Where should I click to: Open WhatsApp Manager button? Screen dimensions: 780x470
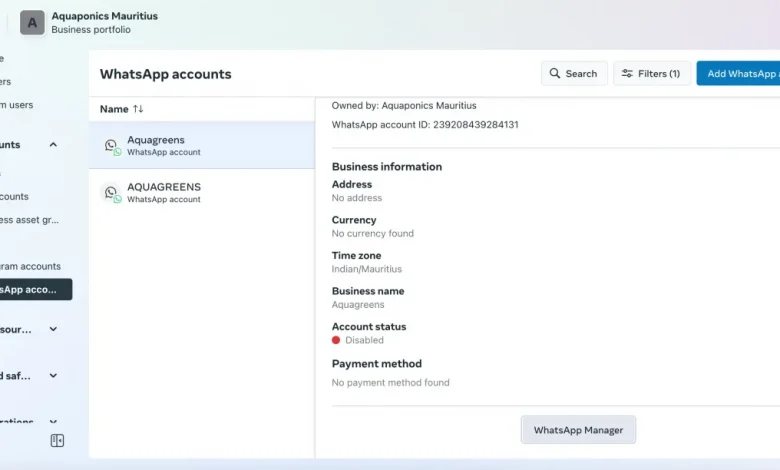click(578, 430)
